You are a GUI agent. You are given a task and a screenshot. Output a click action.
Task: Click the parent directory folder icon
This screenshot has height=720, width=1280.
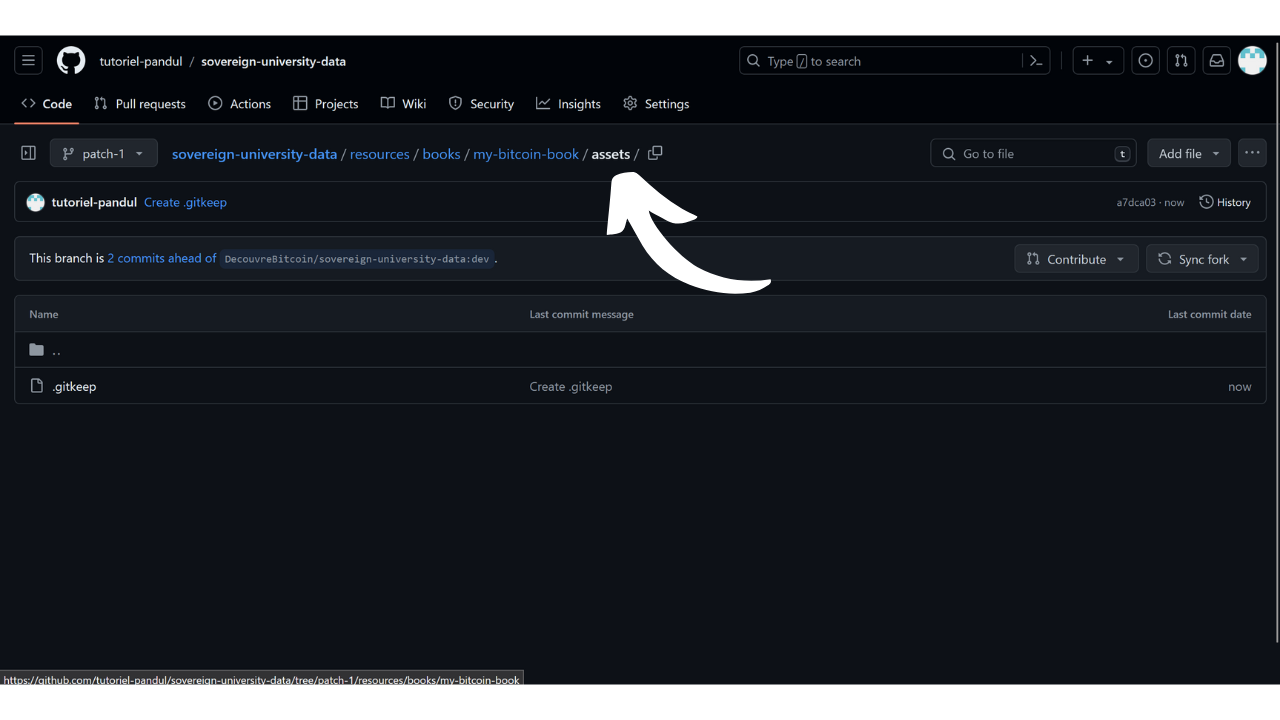(37, 350)
